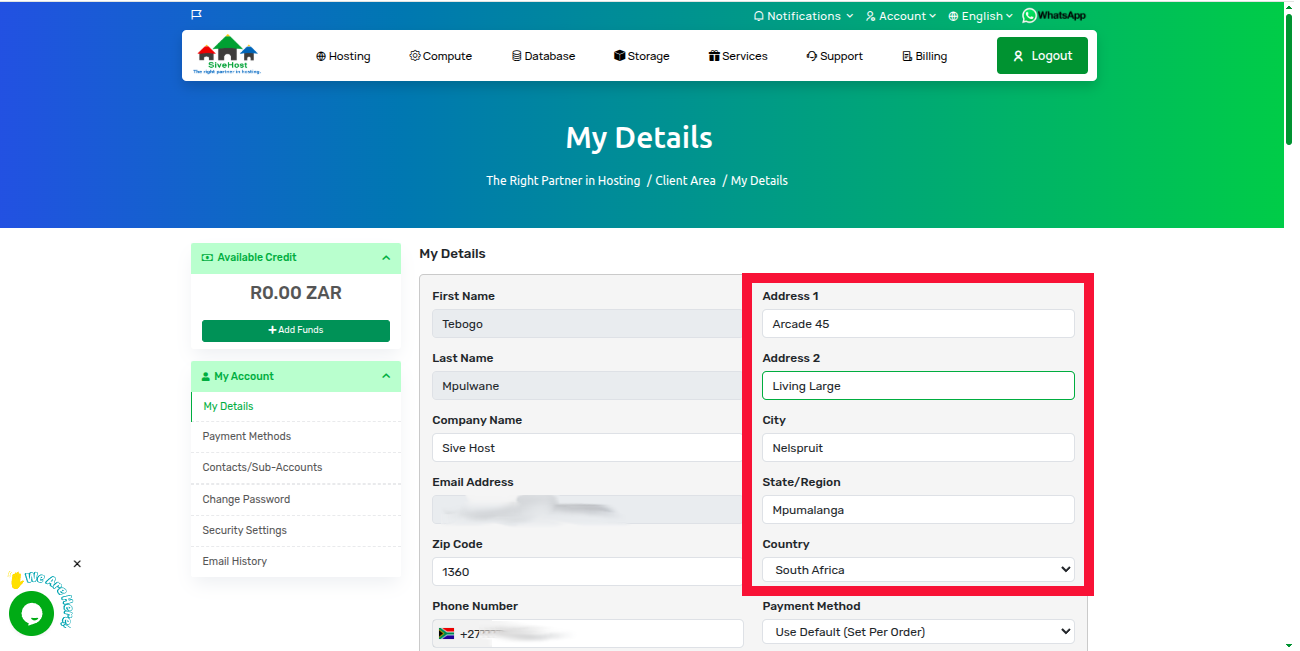Click the Available Credit money icon
The image size is (1300, 651).
[x=207, y=258]
